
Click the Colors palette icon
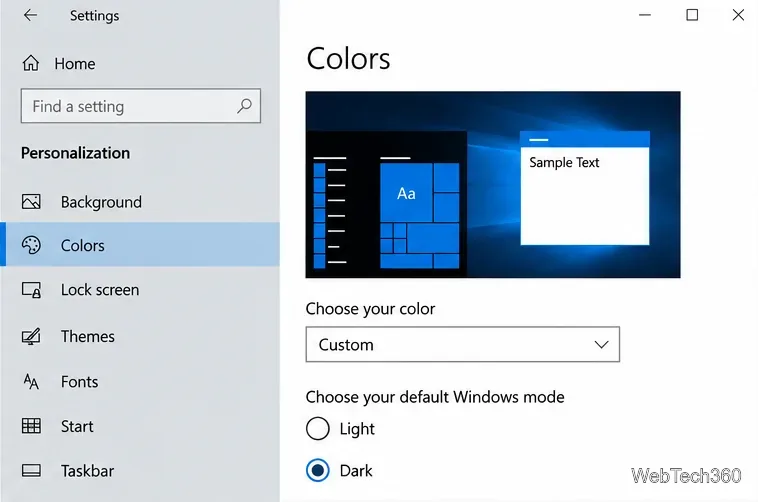[x=31, y=245]
